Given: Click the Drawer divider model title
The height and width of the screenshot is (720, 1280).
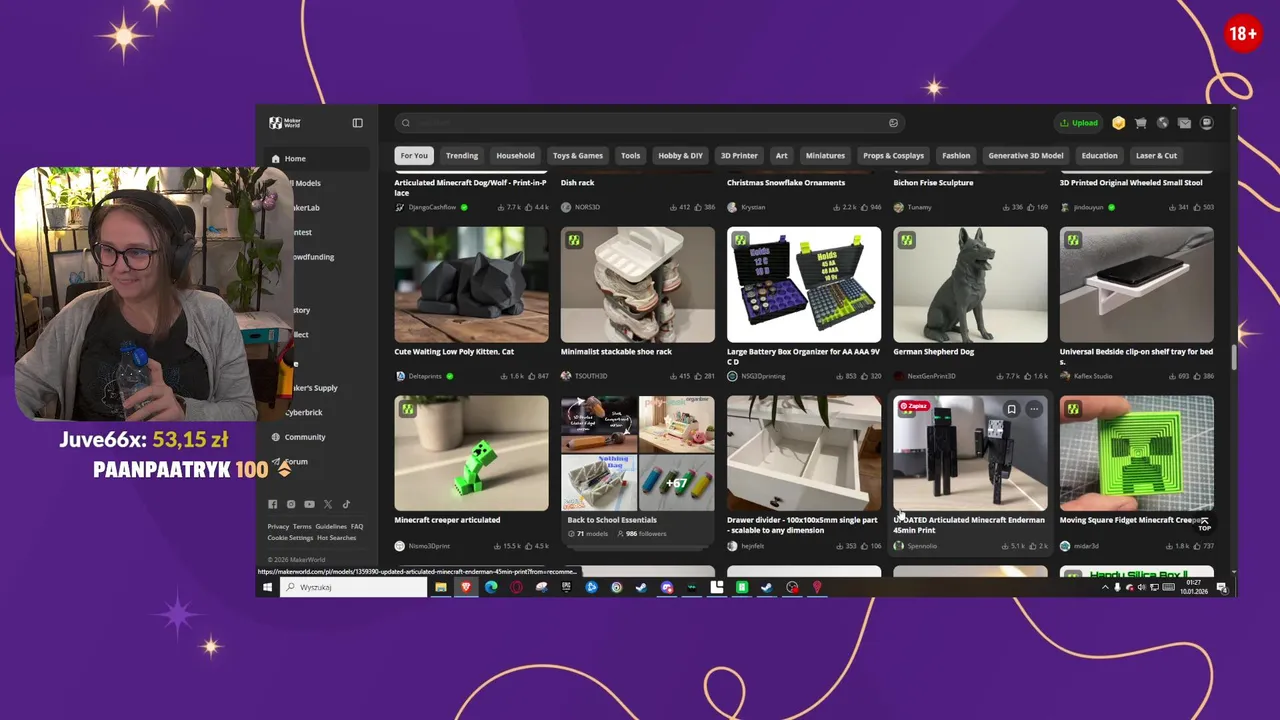Looking at the screenshot, I should click(802, 525).
